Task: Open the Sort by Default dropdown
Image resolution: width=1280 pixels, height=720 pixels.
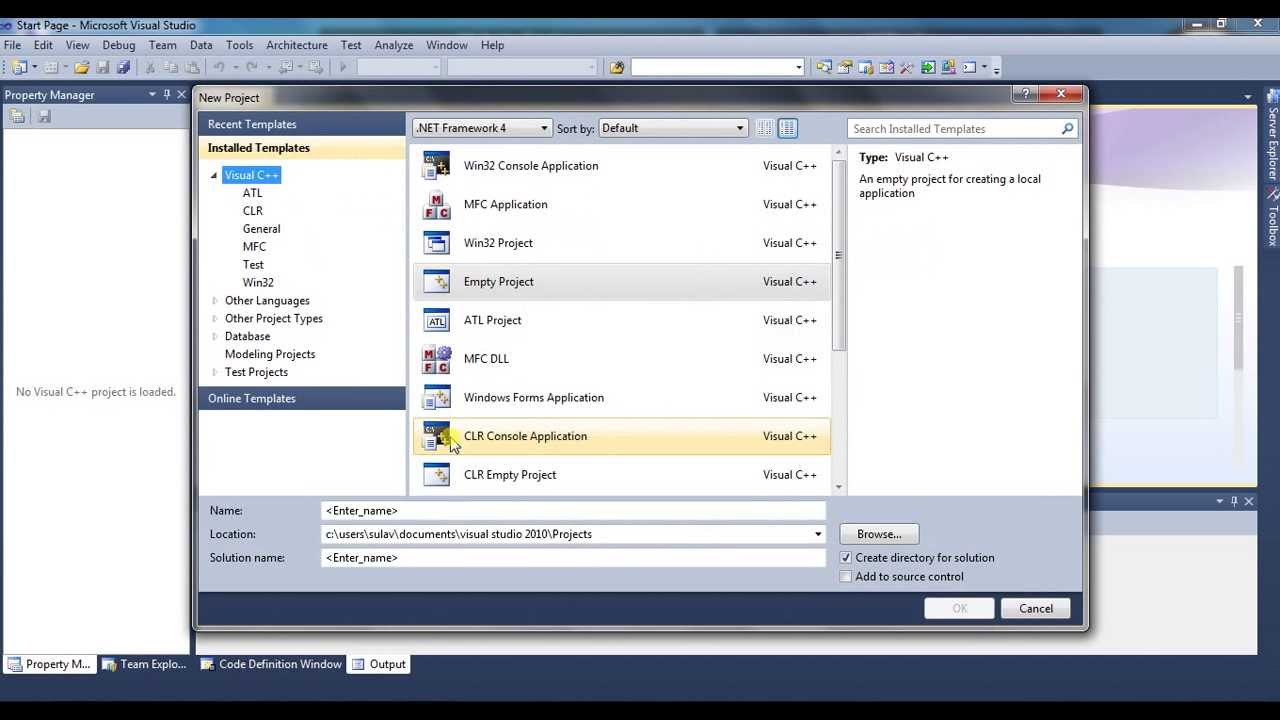Action: tap(672, 128)
